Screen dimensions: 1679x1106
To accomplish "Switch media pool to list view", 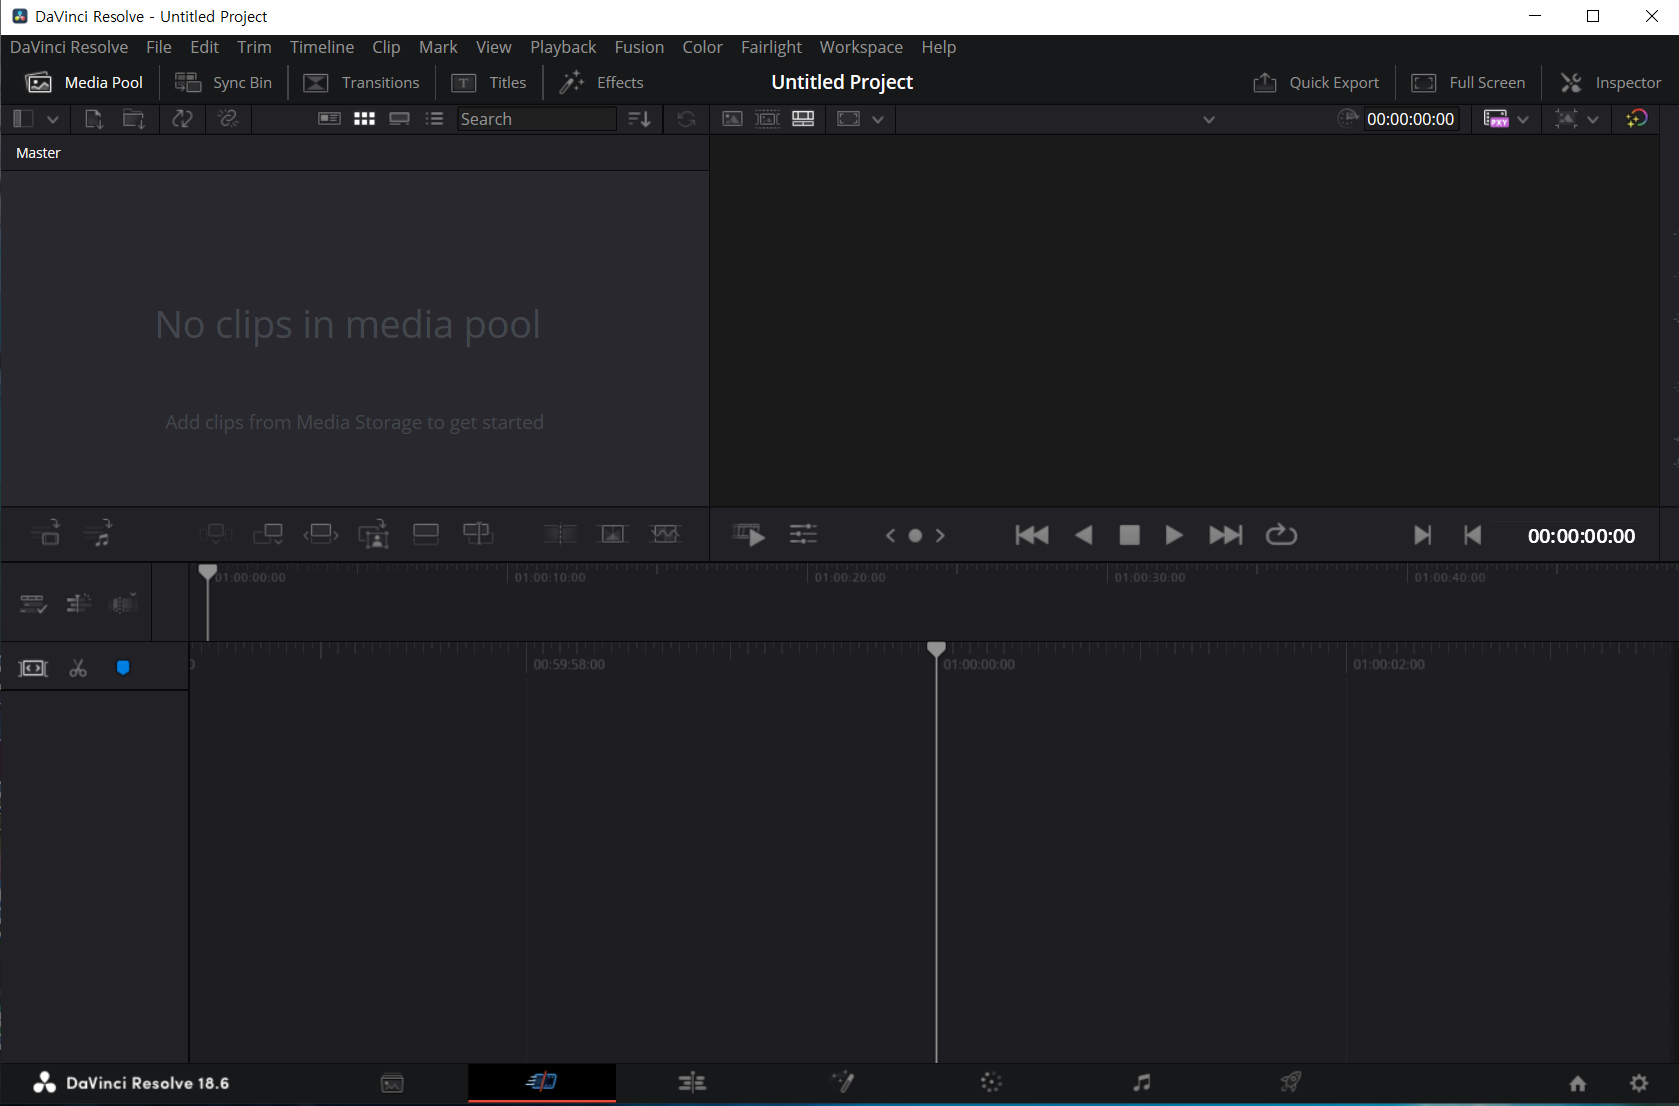I will 434,118.
